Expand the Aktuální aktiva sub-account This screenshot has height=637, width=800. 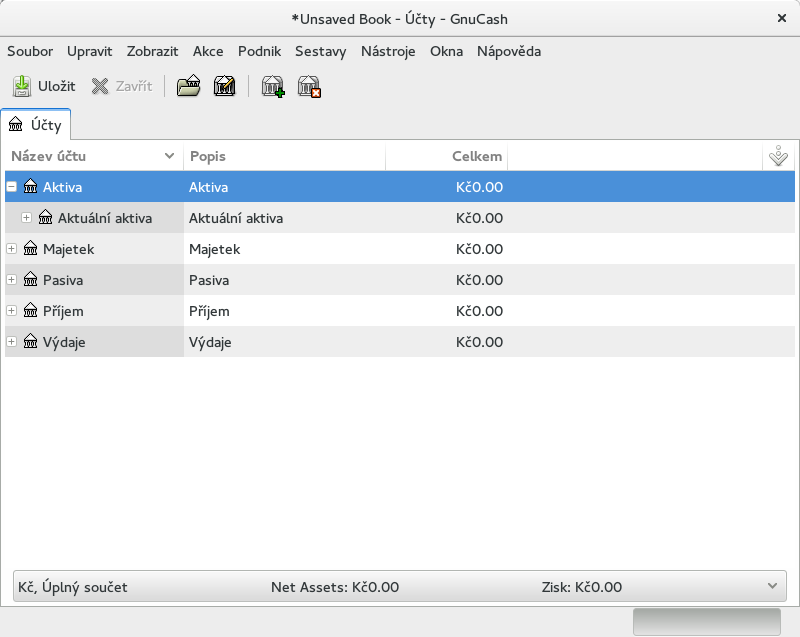pyautogui.click(x=27, y=218)
